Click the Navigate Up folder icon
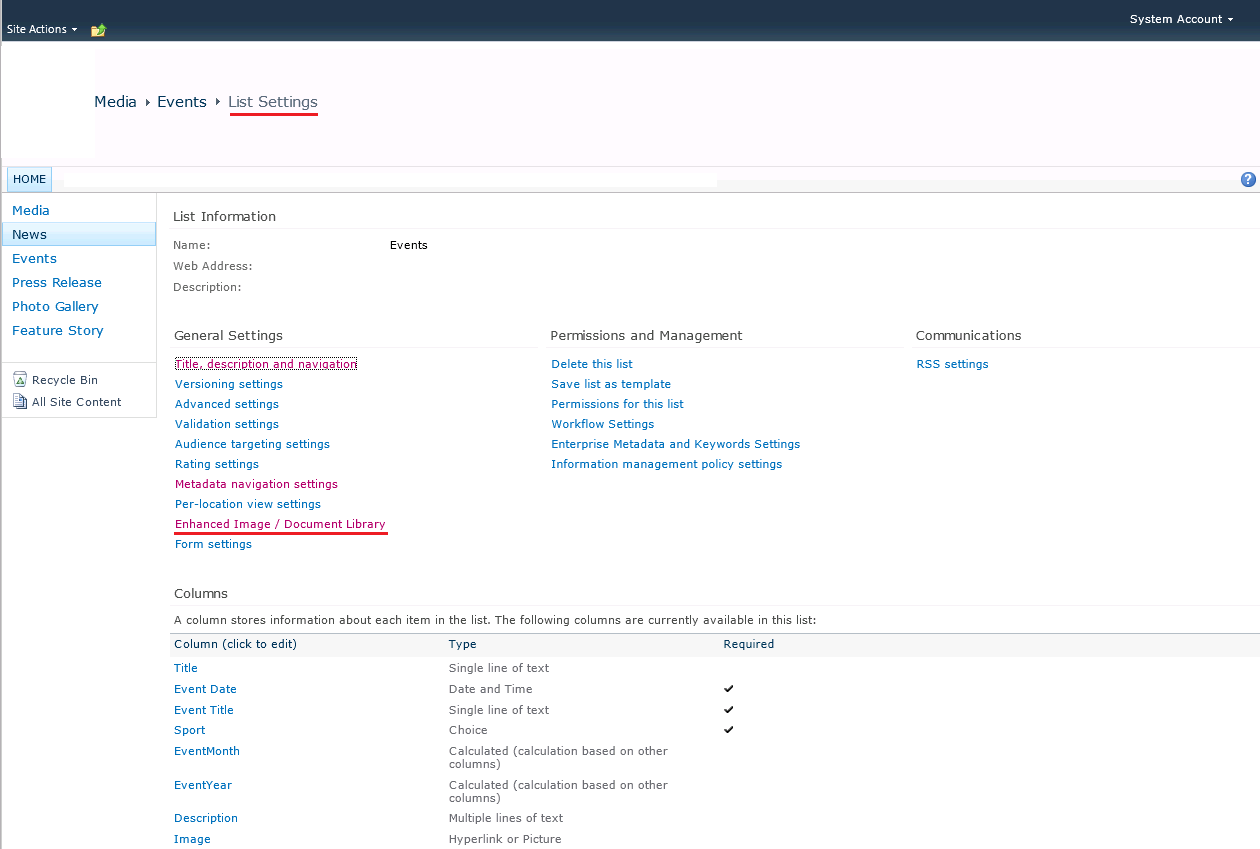 [98, 30]
